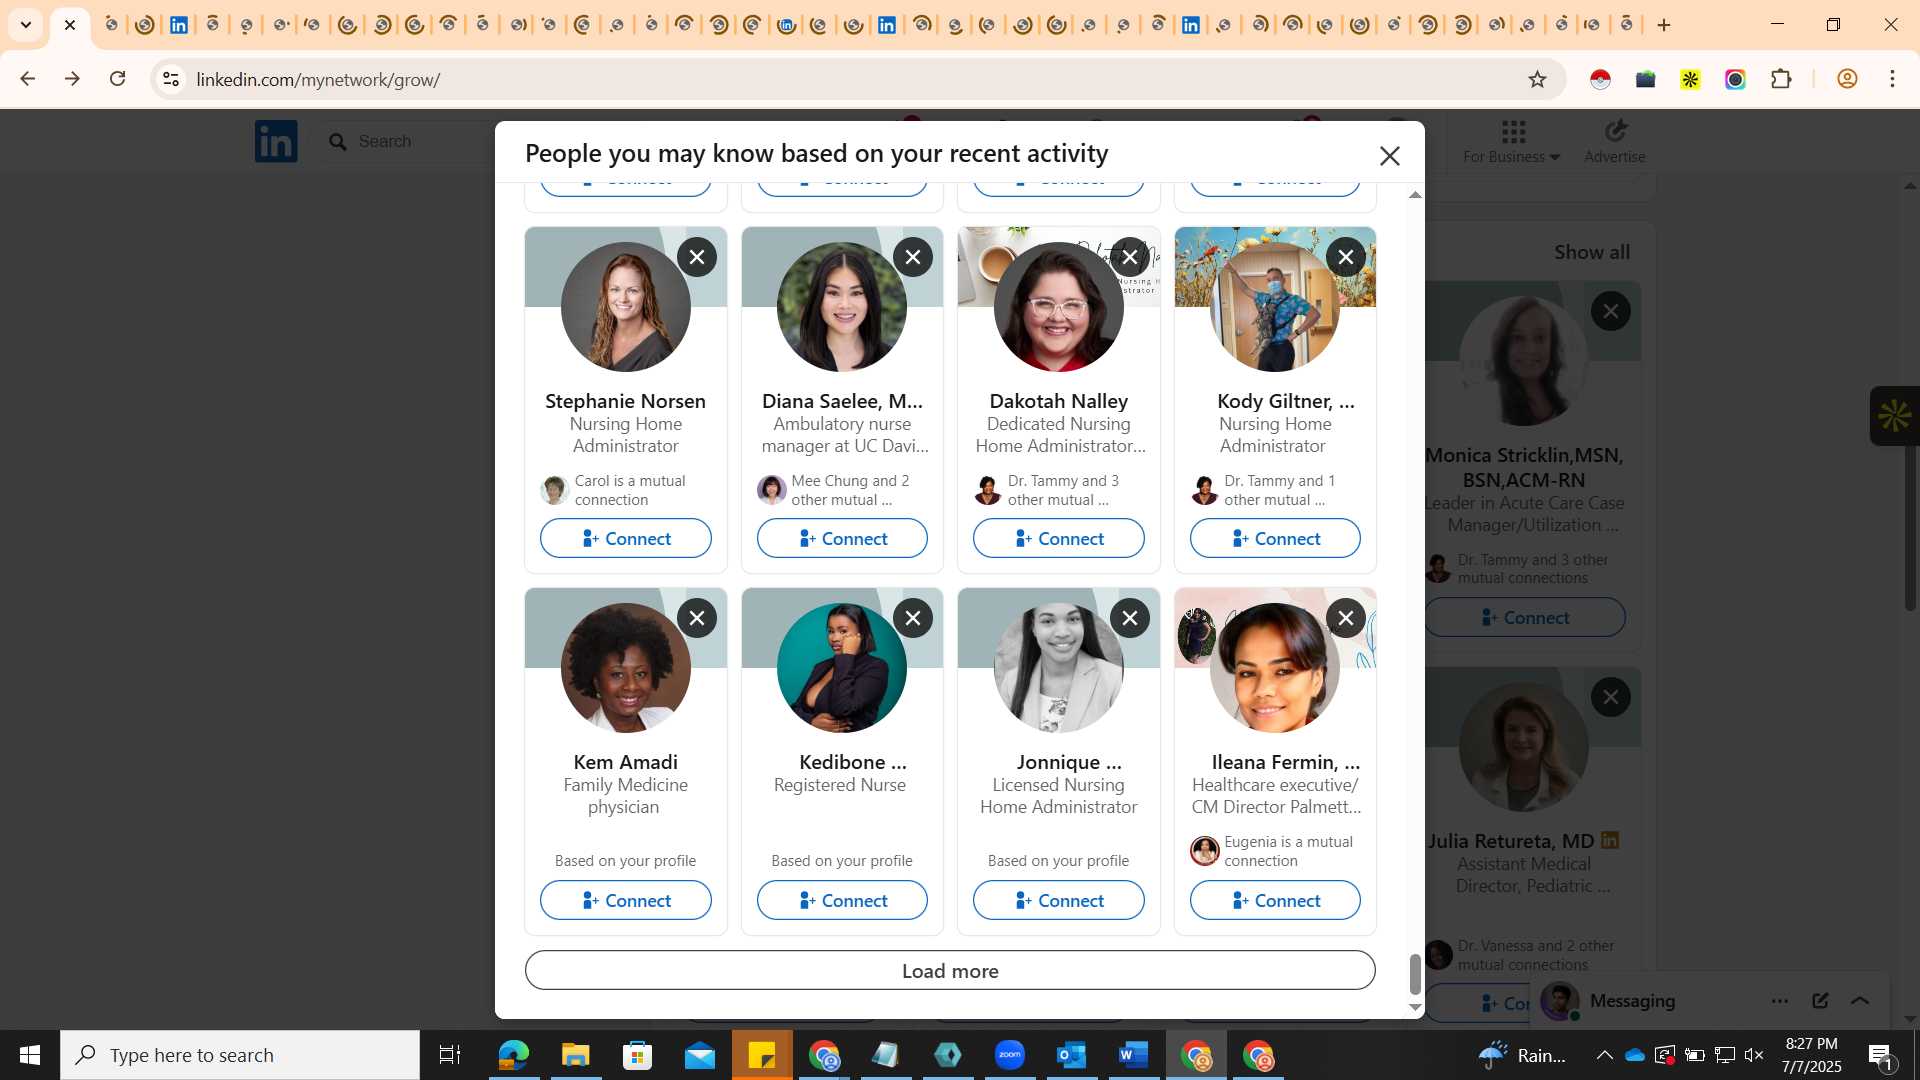Screen dimensions: 1920x1080
Task: Open Dakotah Nalley name link
Action: click(x=1059, y=401)
